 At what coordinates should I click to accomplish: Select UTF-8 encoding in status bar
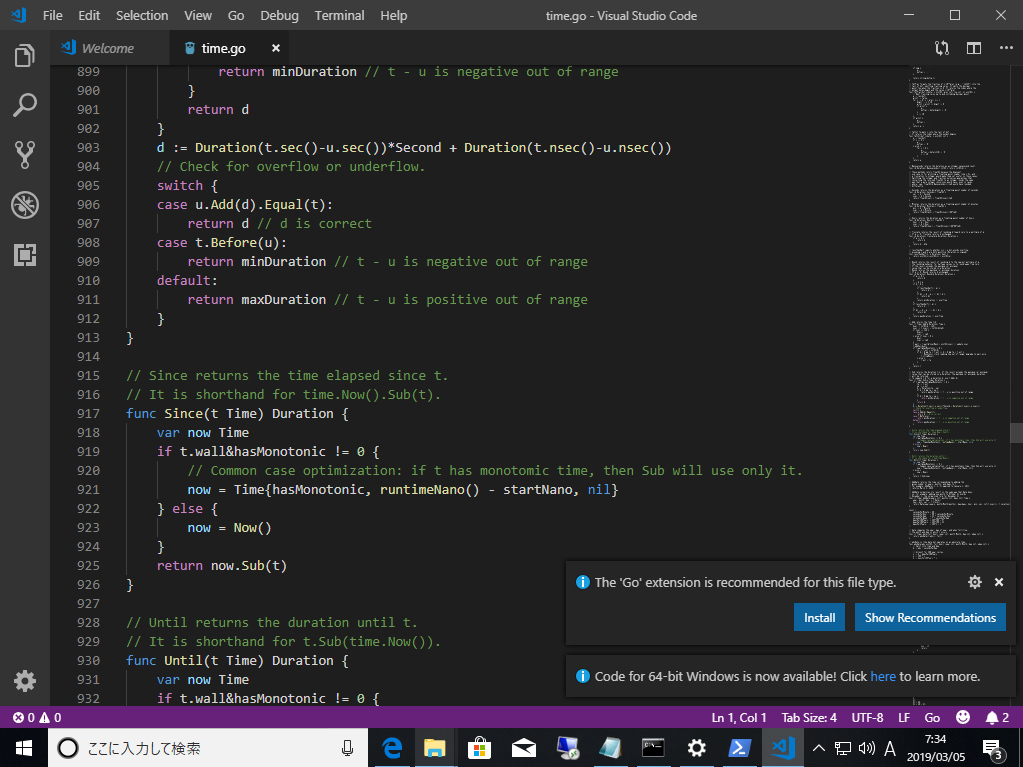tap(867, 717)
